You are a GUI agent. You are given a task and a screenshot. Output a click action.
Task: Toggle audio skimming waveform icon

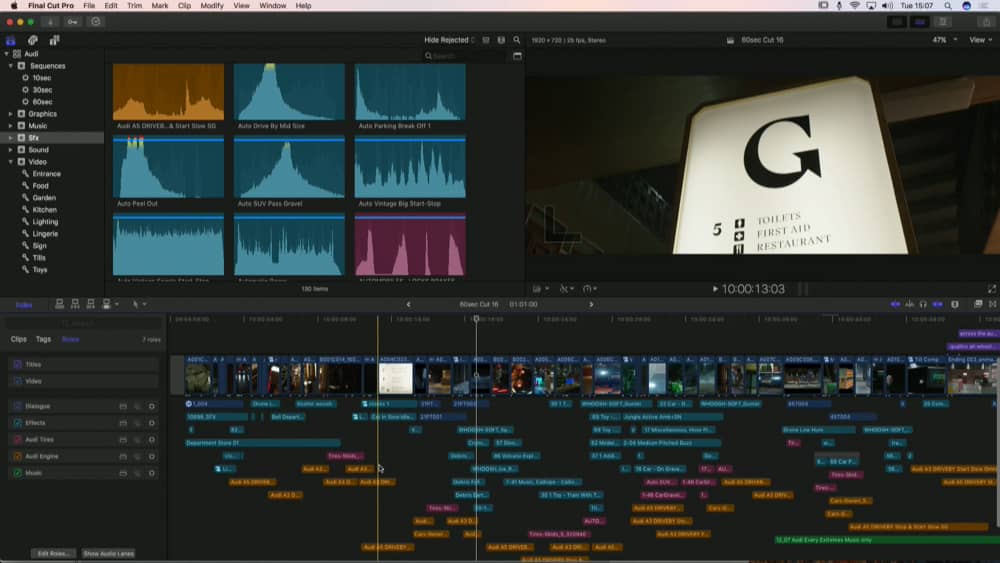tap(909, 304)
